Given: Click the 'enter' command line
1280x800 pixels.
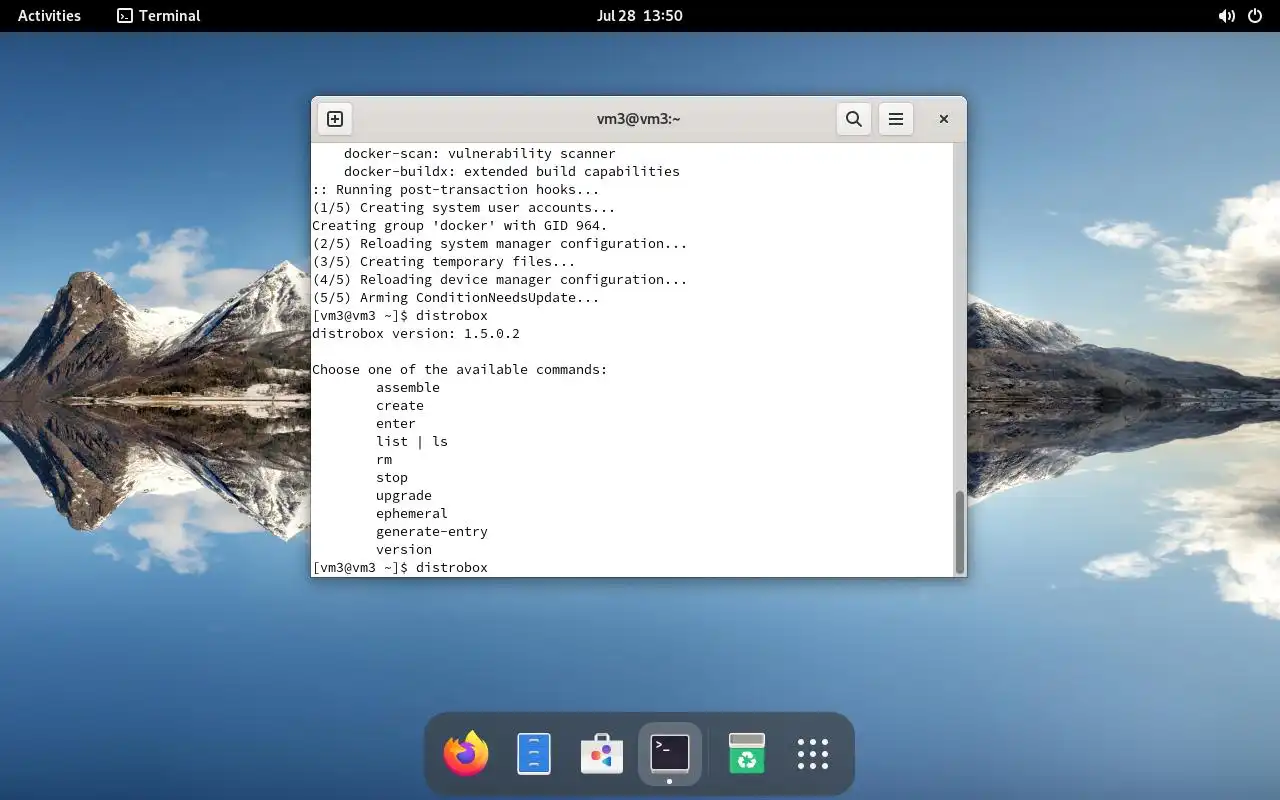Looking at the screenshot, I should click(x=396, y=424).
